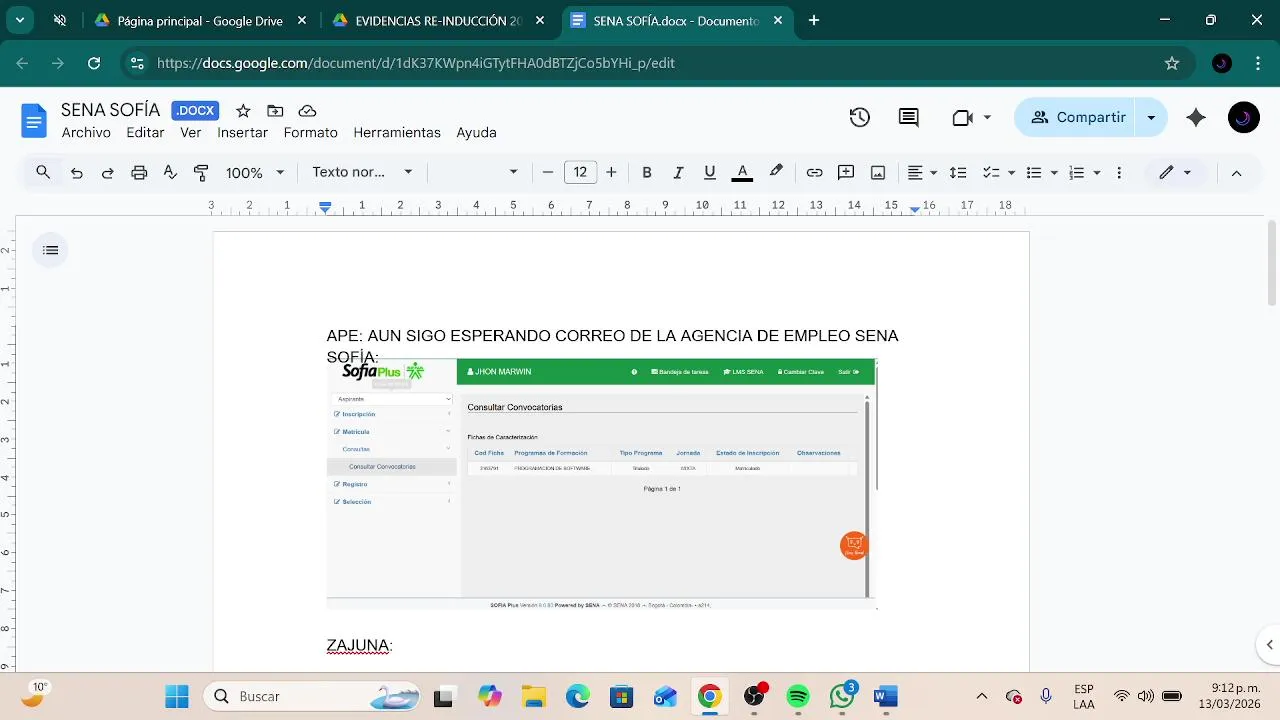1280x720 pixels.
Task: Decrease the font size
Action: 548,173
